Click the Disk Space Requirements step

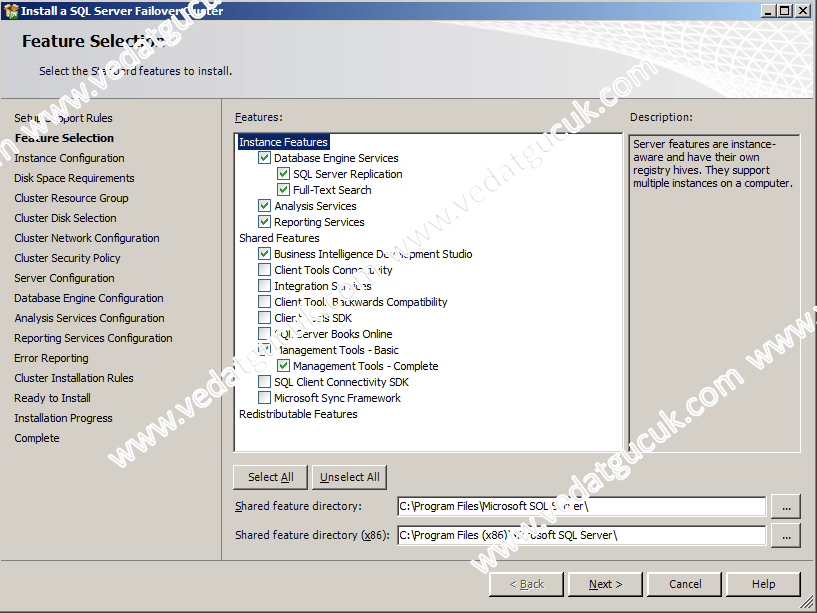(x=74, y=178)
